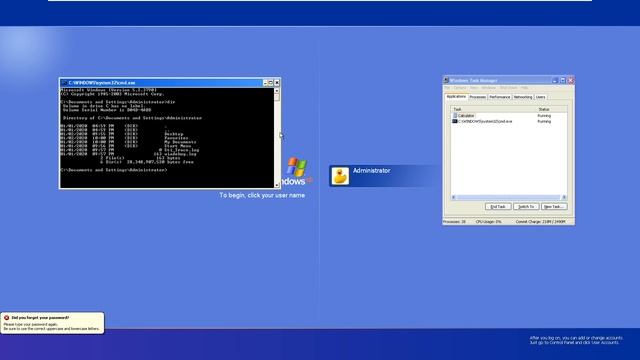Open the Windows menu in Task Manager

point(488,88)
